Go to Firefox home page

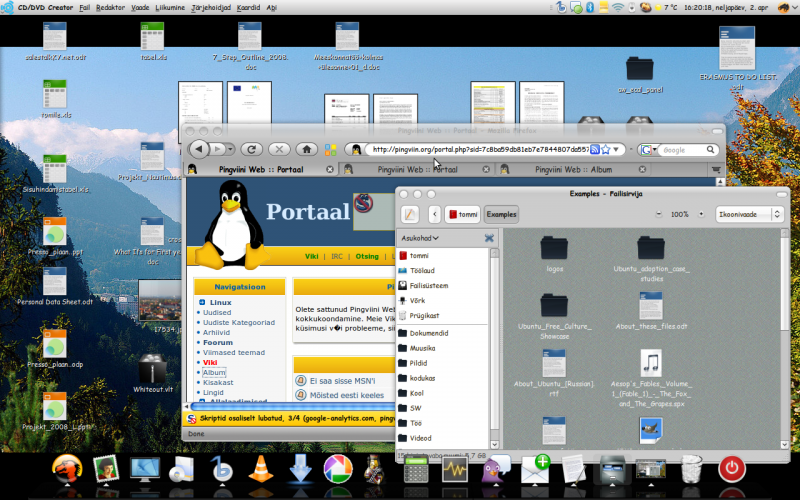click(307, 149)
